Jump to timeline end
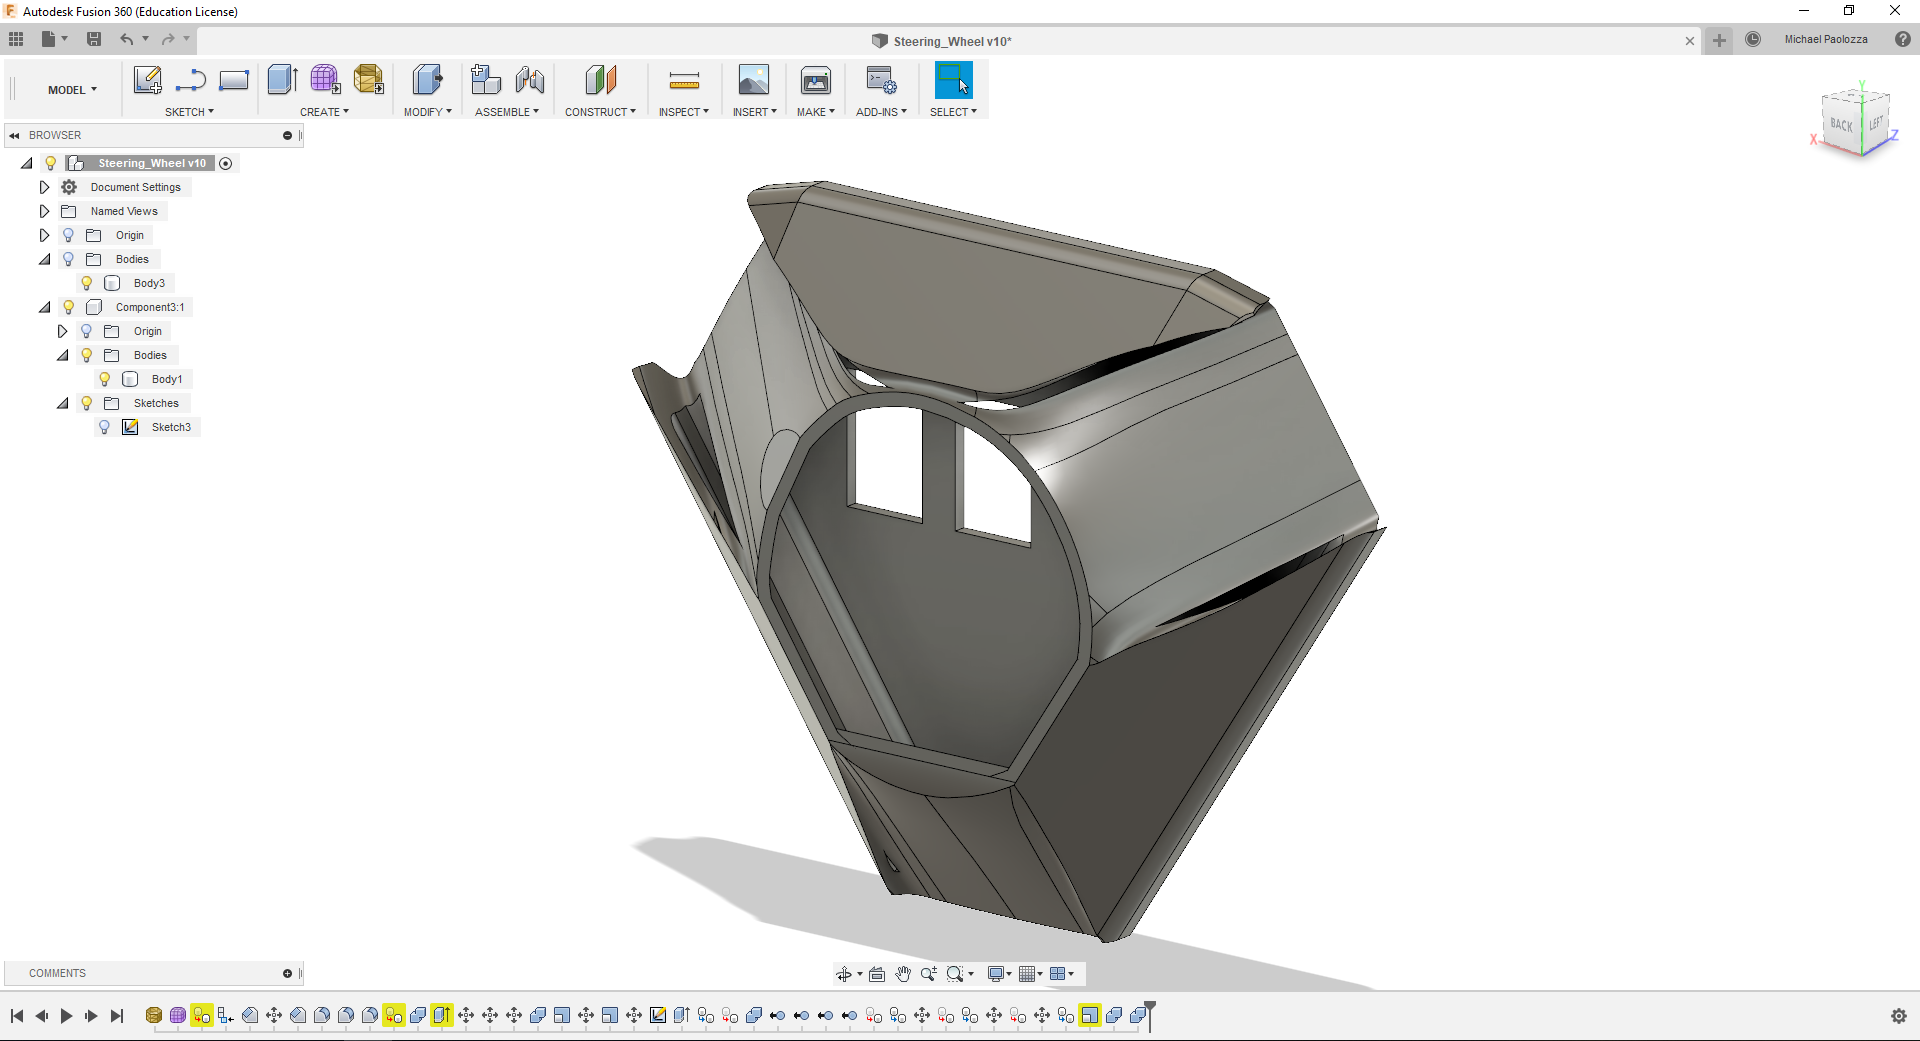This screenshot has width=1920, height=1041. [117, 1016]
